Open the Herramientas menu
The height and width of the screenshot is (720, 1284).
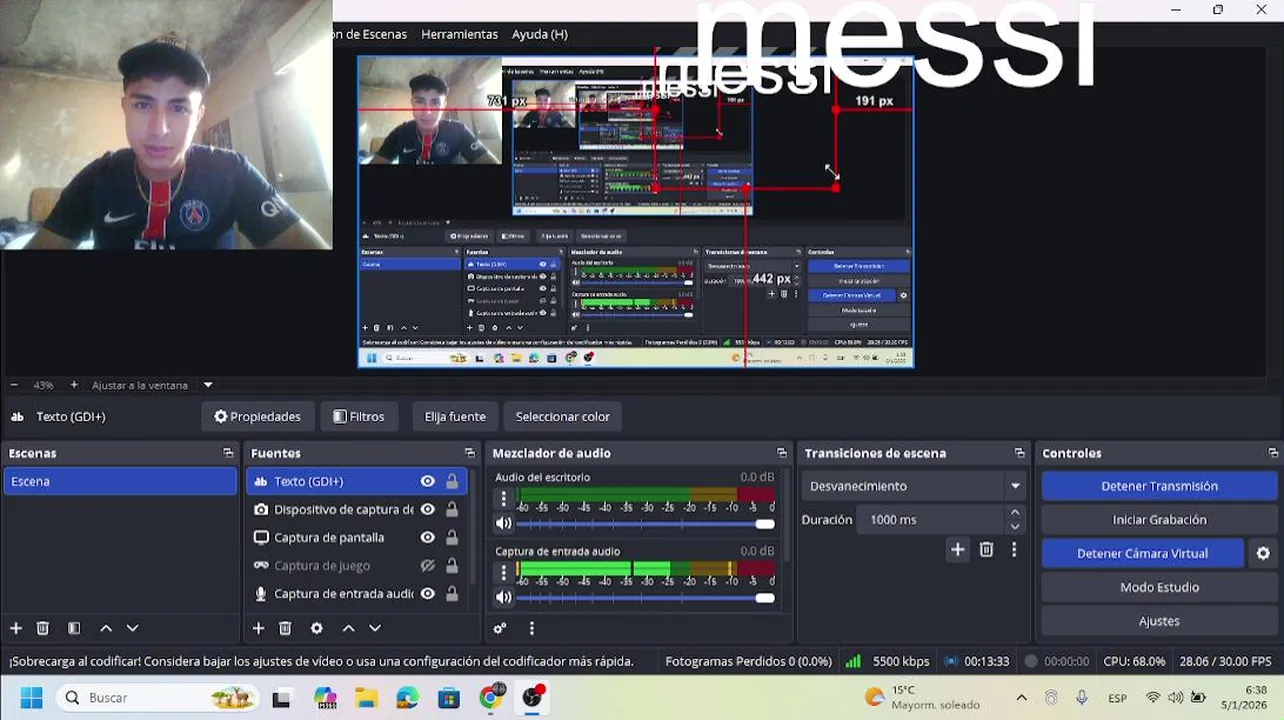(459, 34)
